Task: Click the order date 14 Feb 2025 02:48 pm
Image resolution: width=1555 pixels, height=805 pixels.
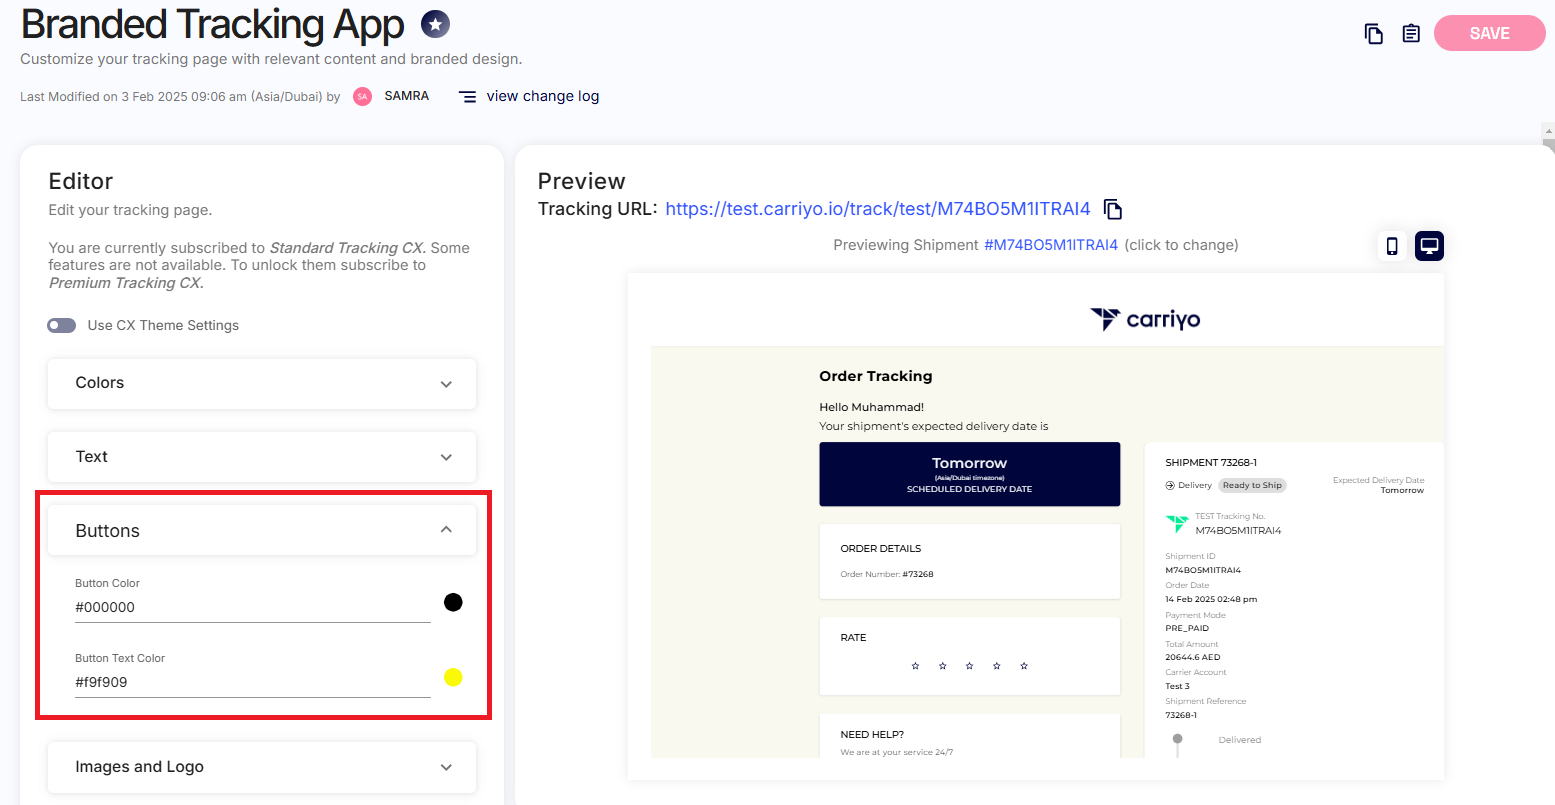Action: (1211, 600)
